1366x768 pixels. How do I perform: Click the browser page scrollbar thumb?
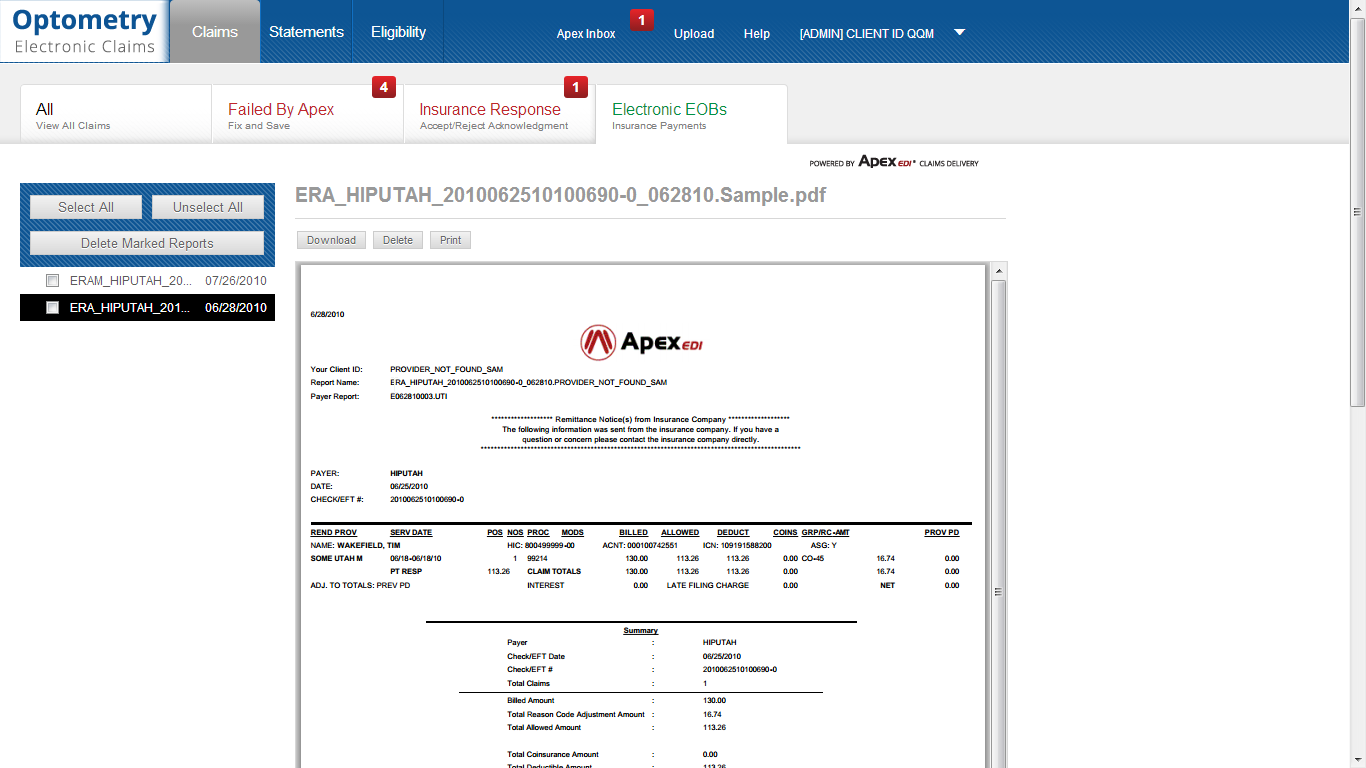[x=1358, y=212]
